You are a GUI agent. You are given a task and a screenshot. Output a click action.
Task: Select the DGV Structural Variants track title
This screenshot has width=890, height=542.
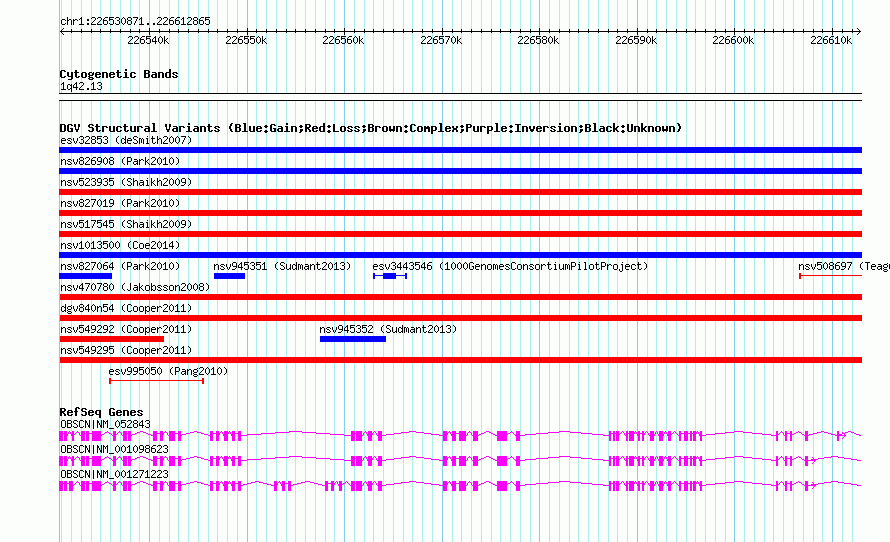[371, 128]
